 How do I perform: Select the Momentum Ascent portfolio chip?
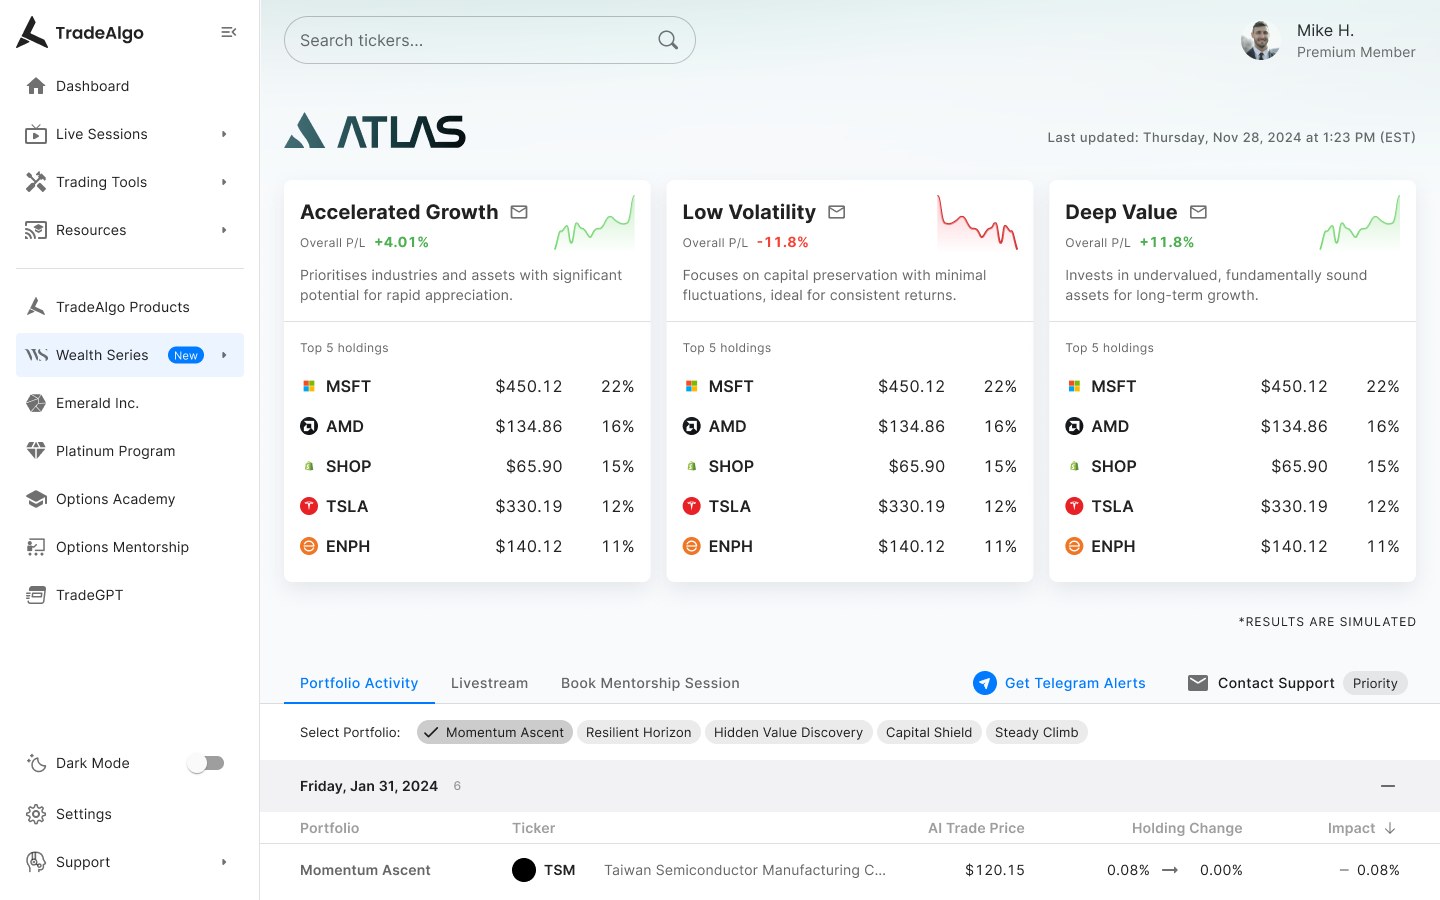coord(495,732)
